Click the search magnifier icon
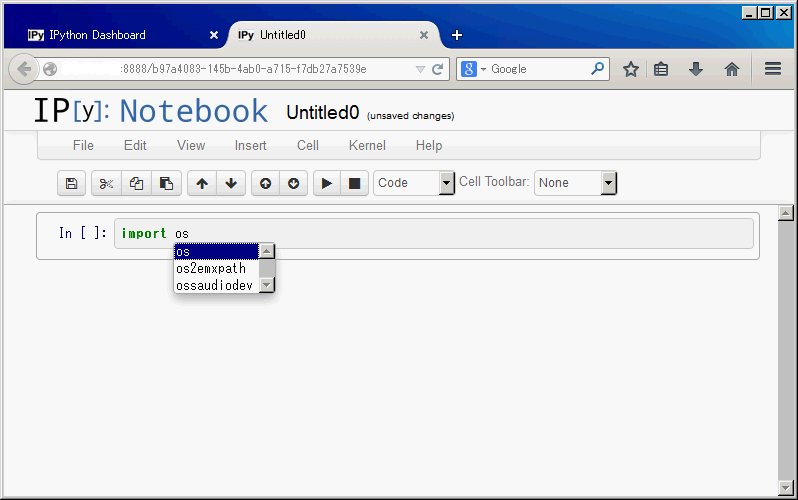 pyautogui.click(x=598, y=68)
